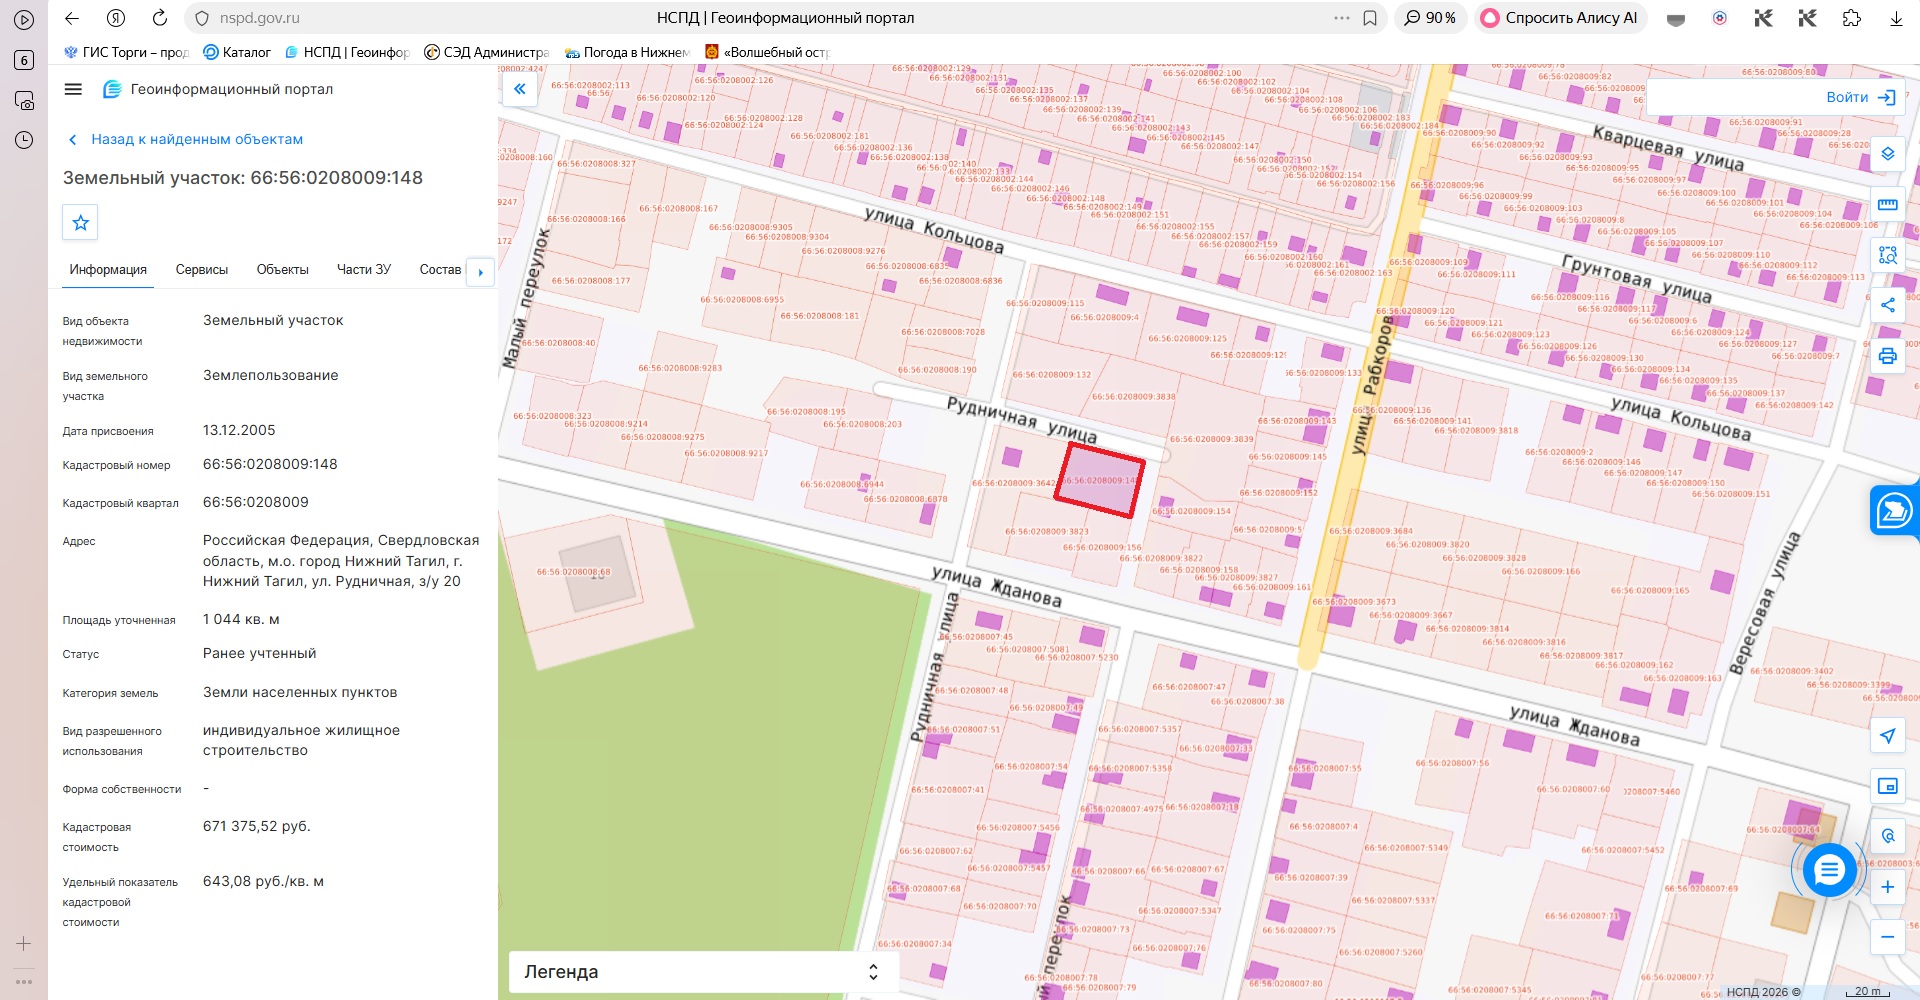Open the ГИС Торги bookmark
1920x1000 pixels.
tap(126, 52)
